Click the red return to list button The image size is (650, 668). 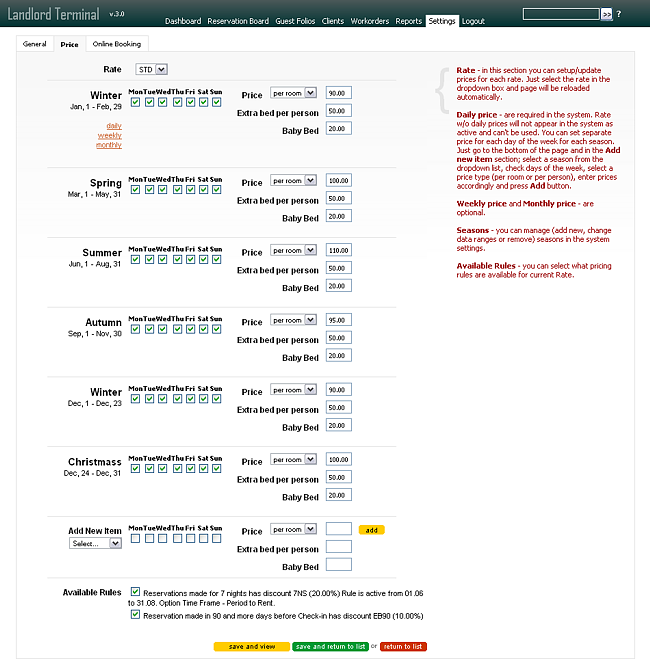pos(403,646)
